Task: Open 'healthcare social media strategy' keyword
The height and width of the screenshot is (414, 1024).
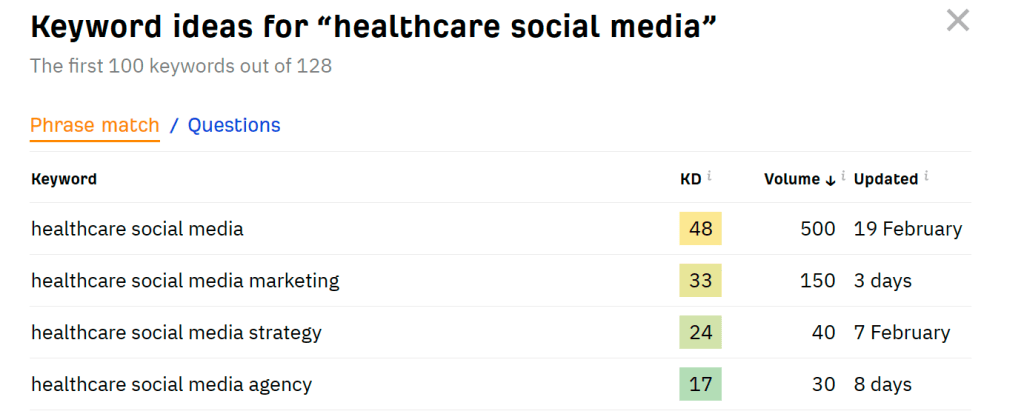Action: (176, 333)
